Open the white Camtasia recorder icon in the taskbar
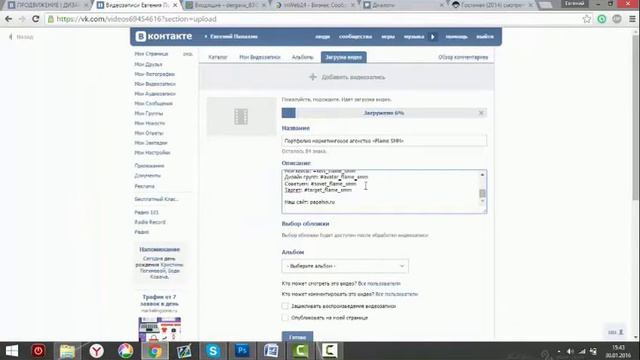This screenshot has width=640, height=360. pos(330,351)
